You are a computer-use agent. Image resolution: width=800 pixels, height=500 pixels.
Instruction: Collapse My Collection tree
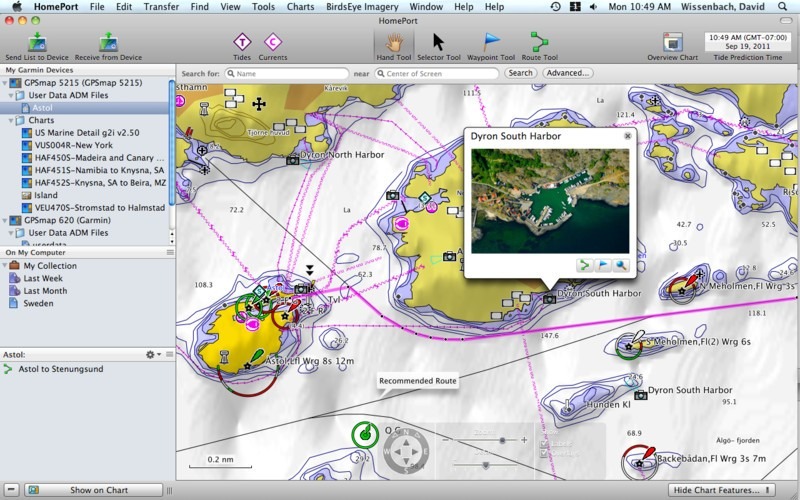[x=5, y=265]
